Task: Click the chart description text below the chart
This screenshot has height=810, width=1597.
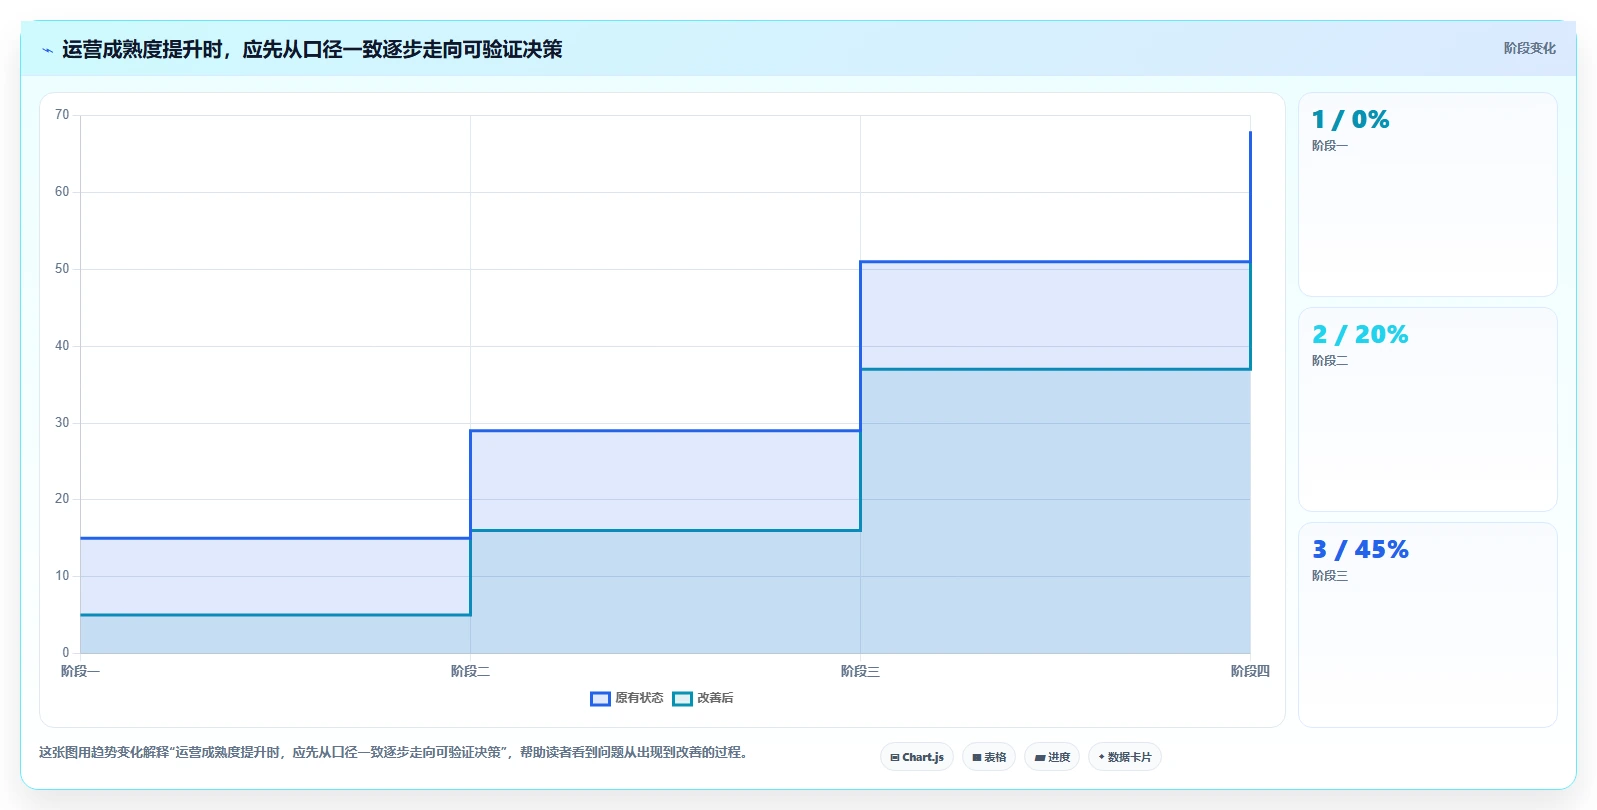Action: (x=393, y=752)
